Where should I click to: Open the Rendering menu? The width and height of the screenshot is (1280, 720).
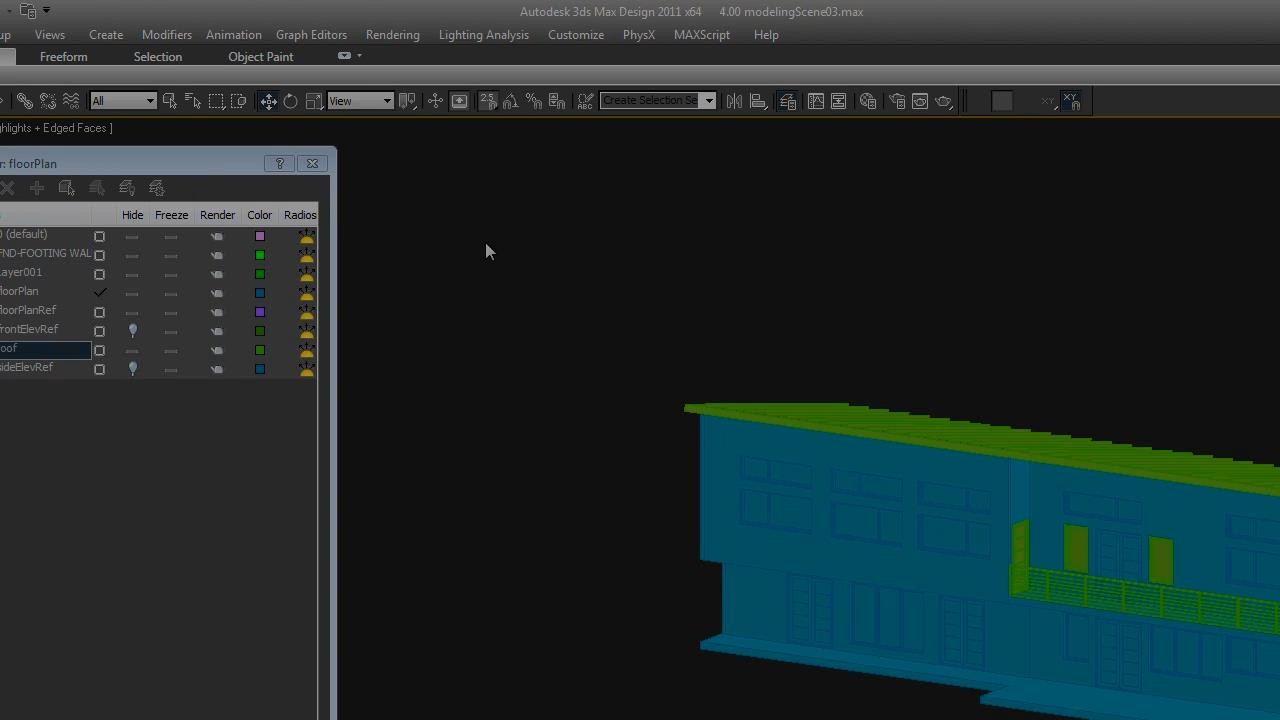click(393, 35)
